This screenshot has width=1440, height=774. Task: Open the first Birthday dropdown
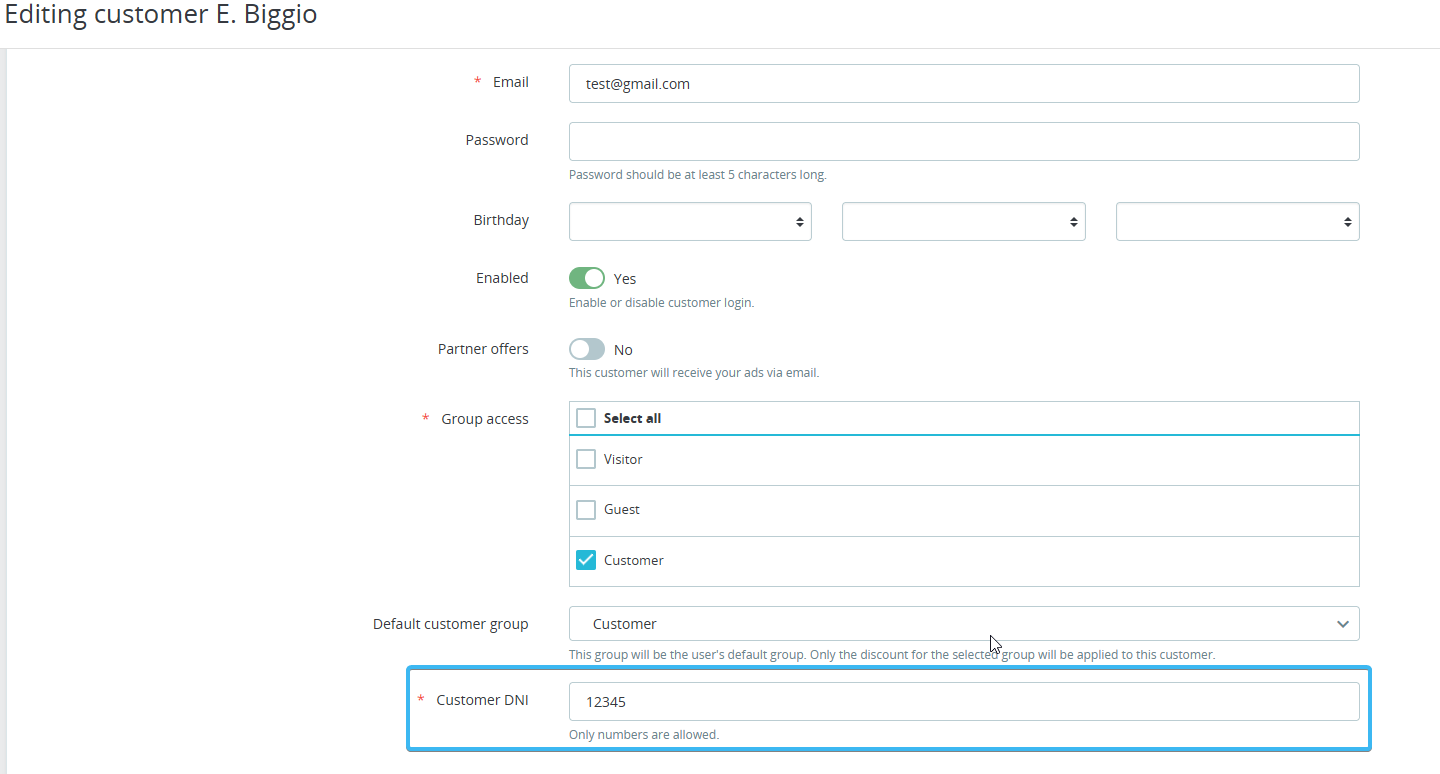690,222
